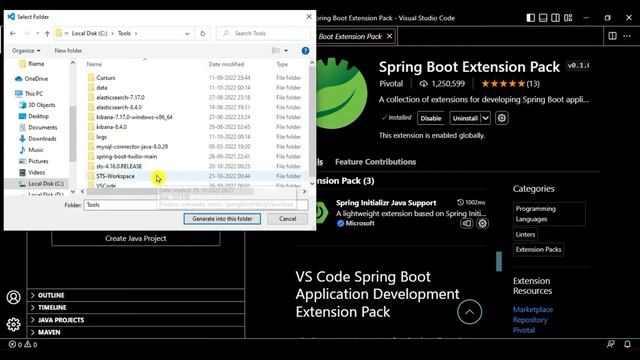The height and width of the screenshot is (360, 640).
Task: Change the folder view layout icon
Action: tap(276, 51)
